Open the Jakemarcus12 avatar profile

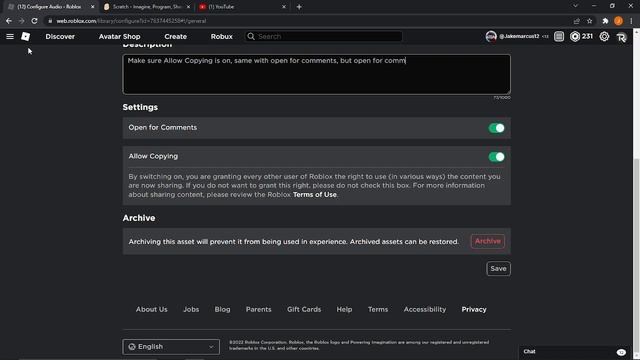click(x=491, y=36)
